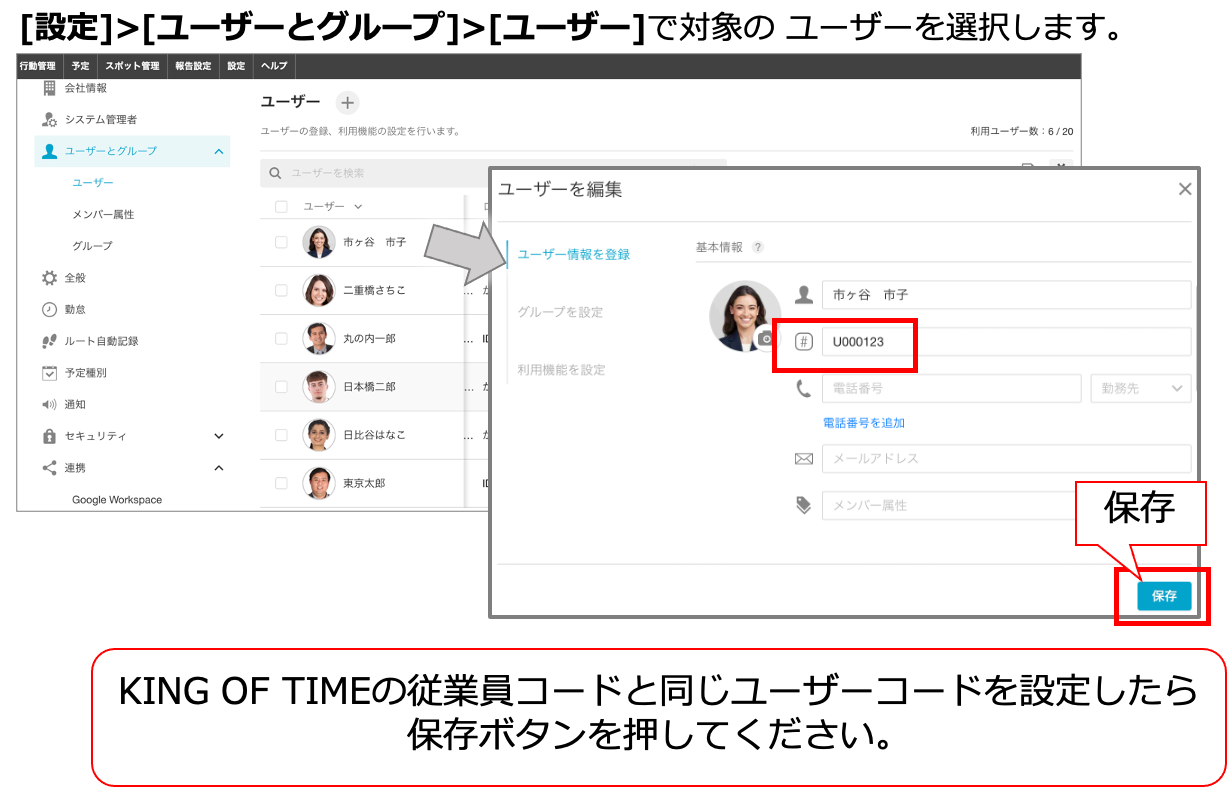Click the camera icon on profile photo
This screenshot has height=788, width=1228.
click(x=767, y=338)
